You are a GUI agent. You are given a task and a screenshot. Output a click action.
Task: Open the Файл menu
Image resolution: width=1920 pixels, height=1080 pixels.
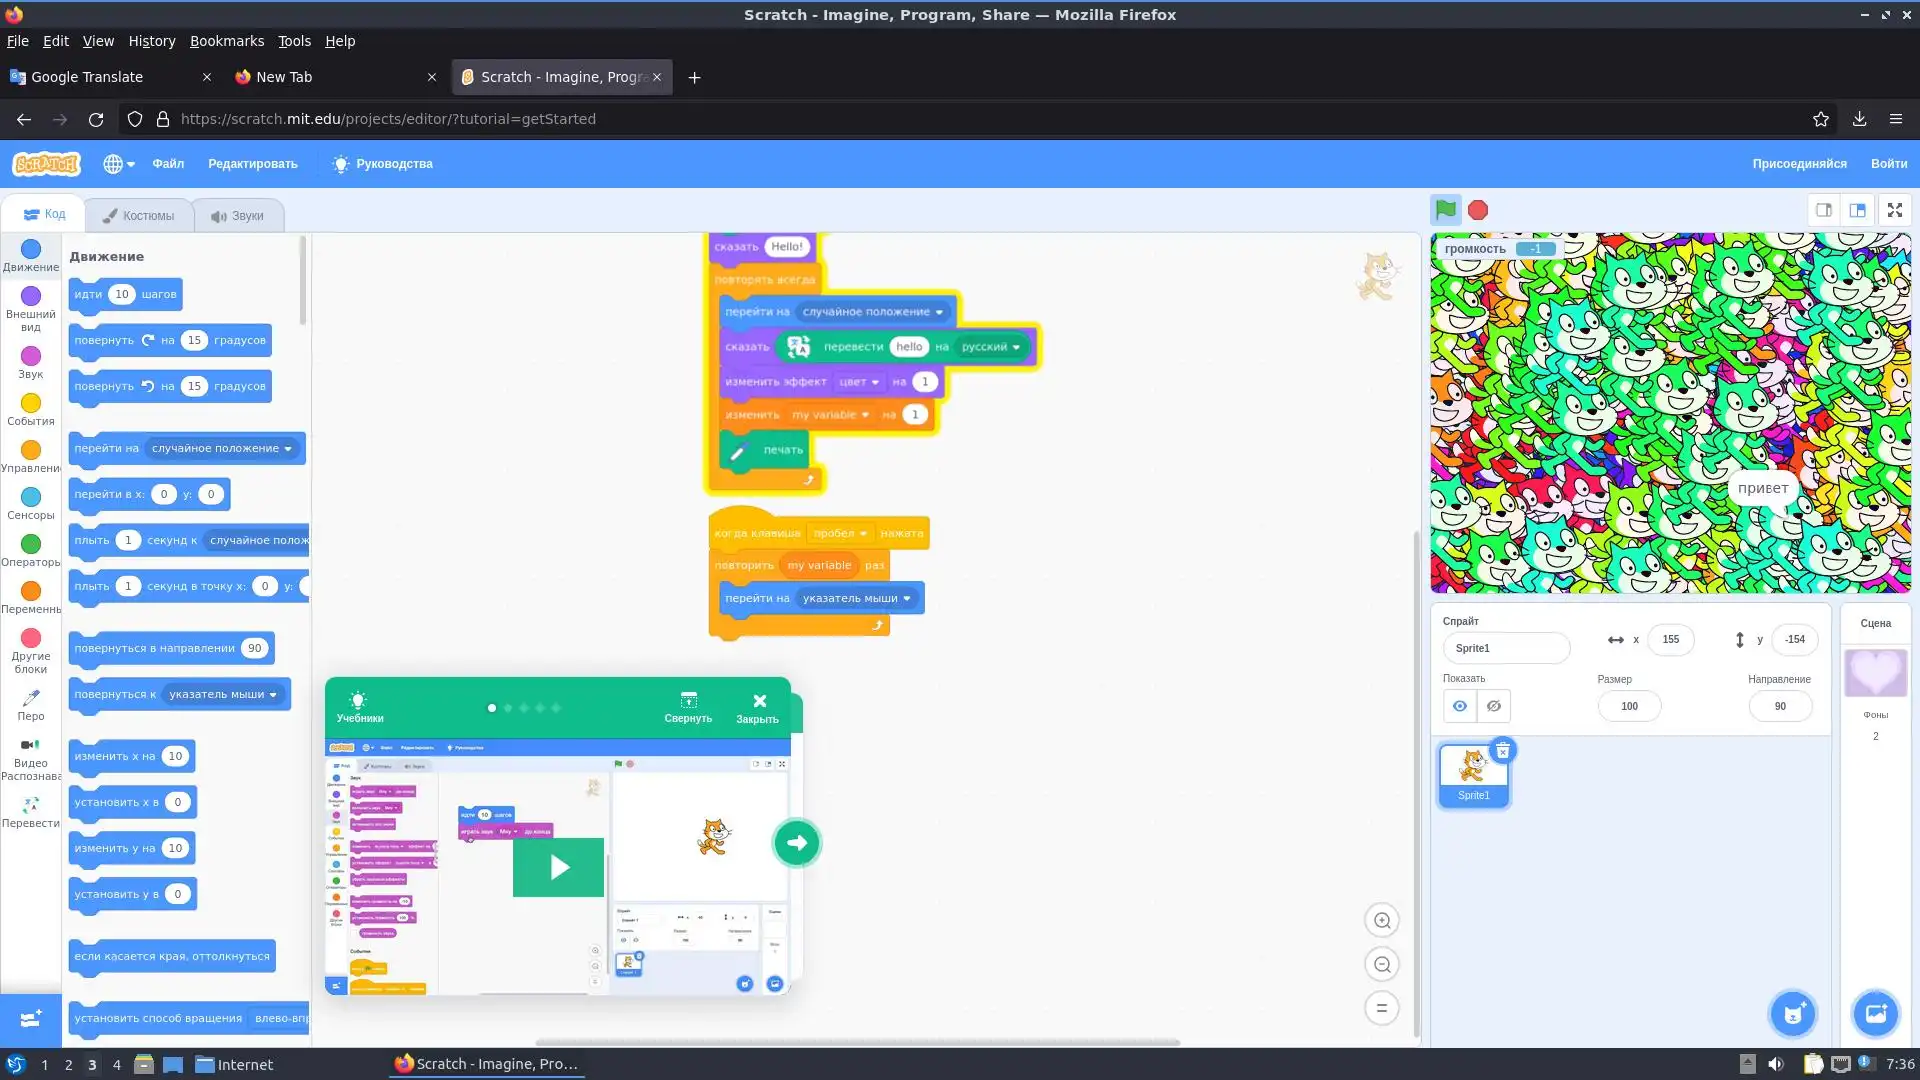168,164
